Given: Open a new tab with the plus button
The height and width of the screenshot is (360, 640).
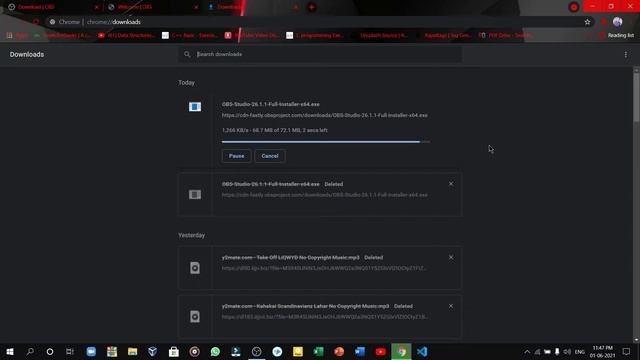Looking at the screenshot, I should 311,7.
